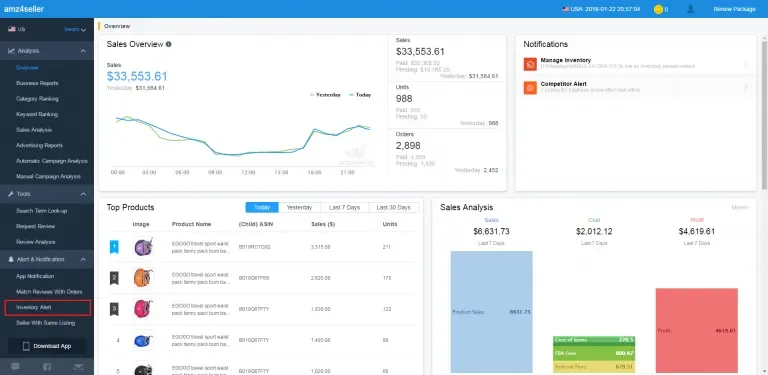Viewport: 768px width, 375px height.
Task: Click the Download App button
Action: click(47, 346)
